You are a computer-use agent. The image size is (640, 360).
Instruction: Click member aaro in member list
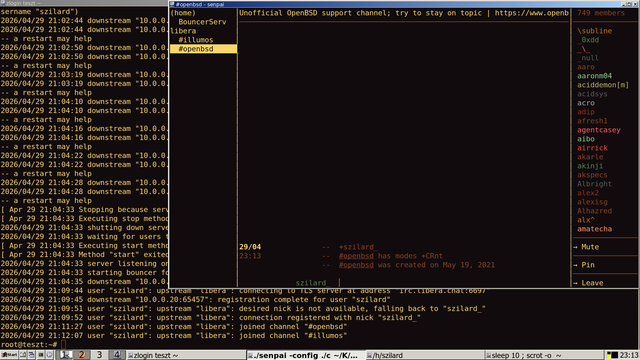(x=586, y=67)
